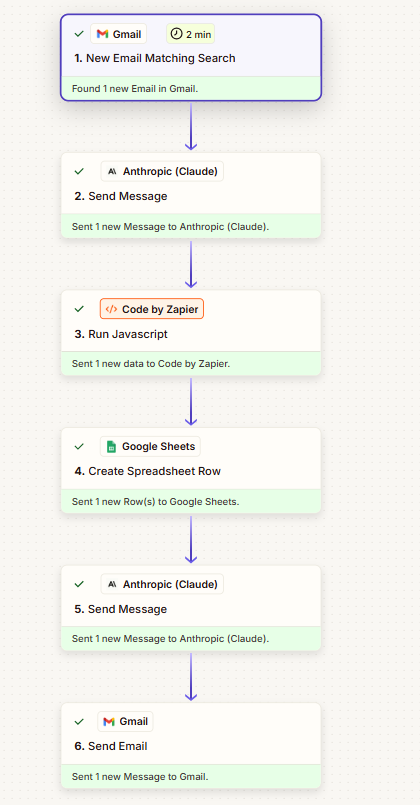Image resolution: width=420 pixels, height=805 pixels.
Task: Click the green checkmark on step 1
Action: [x=79, y=34]
